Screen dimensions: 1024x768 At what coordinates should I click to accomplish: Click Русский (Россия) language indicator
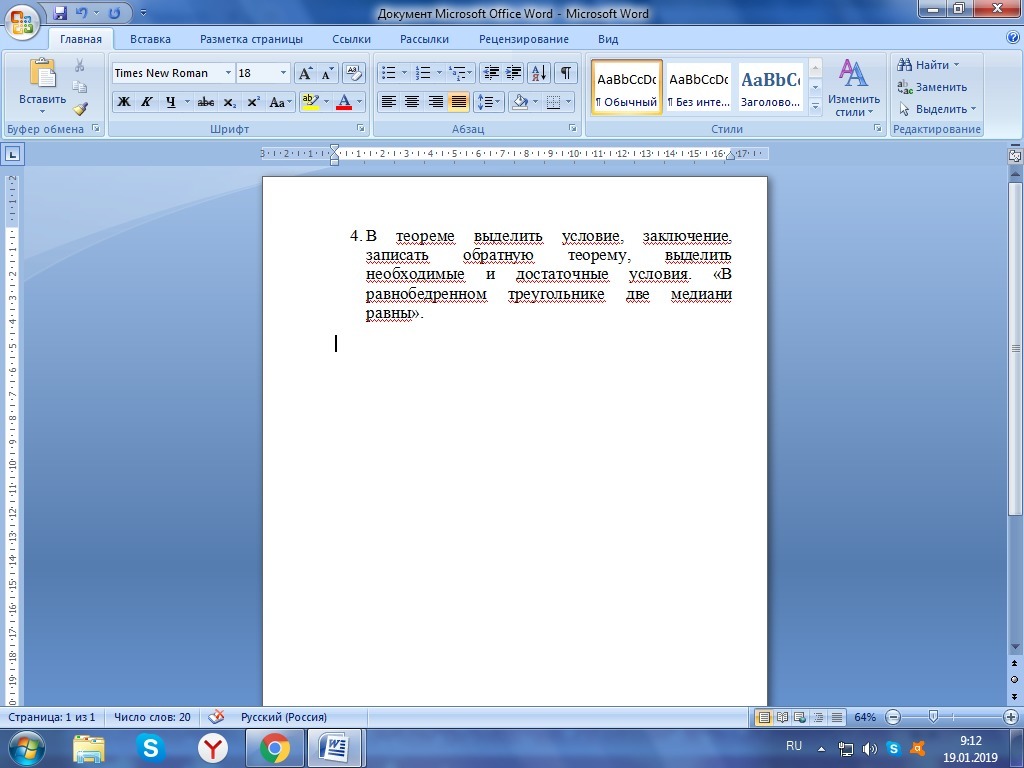tap(283, 717)
